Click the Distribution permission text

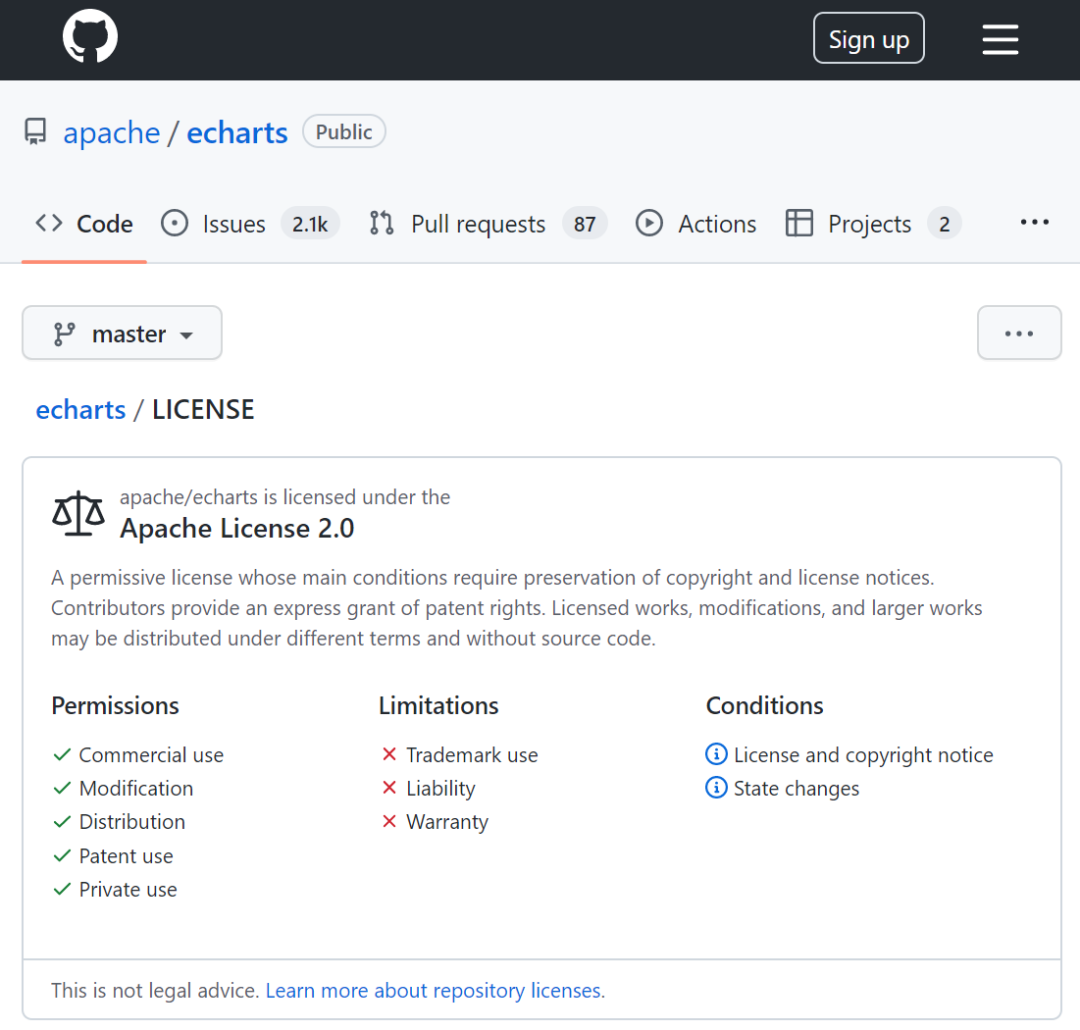tap(132, 822)
